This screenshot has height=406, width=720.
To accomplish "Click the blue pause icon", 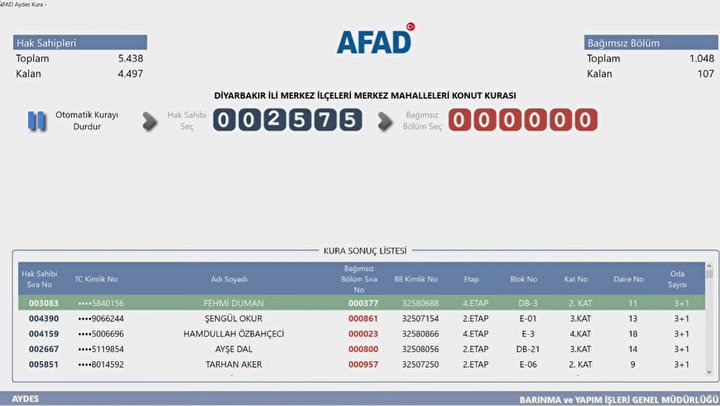I will coord(37,121).
